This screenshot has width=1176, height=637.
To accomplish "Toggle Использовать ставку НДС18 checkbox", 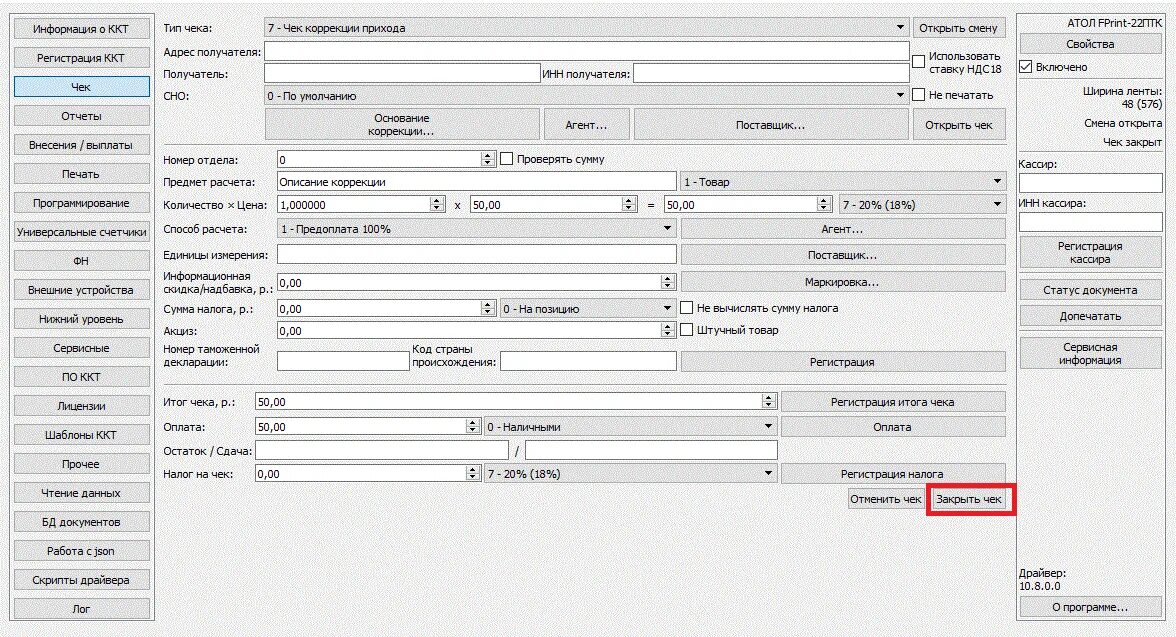I will point(918,62).
